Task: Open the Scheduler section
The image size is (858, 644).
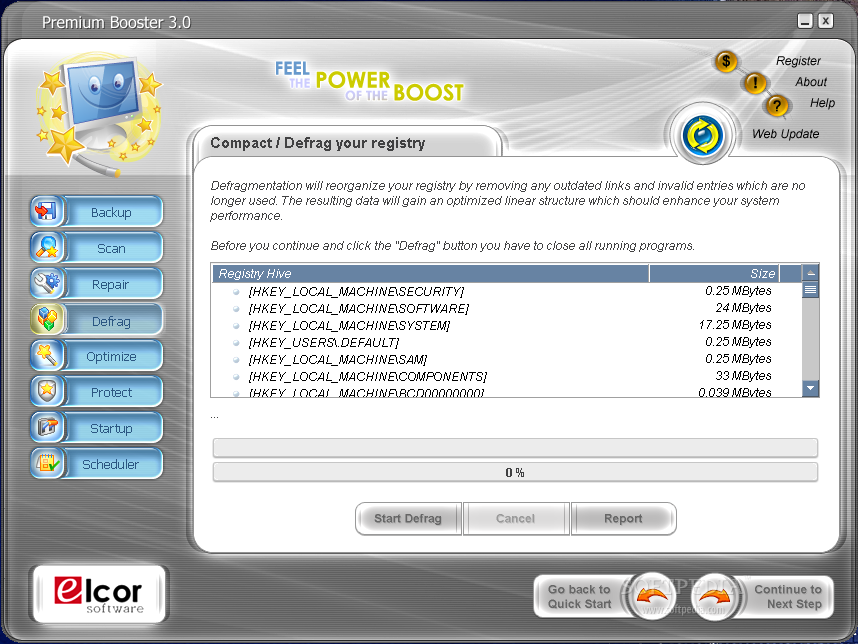Action: 111,465
